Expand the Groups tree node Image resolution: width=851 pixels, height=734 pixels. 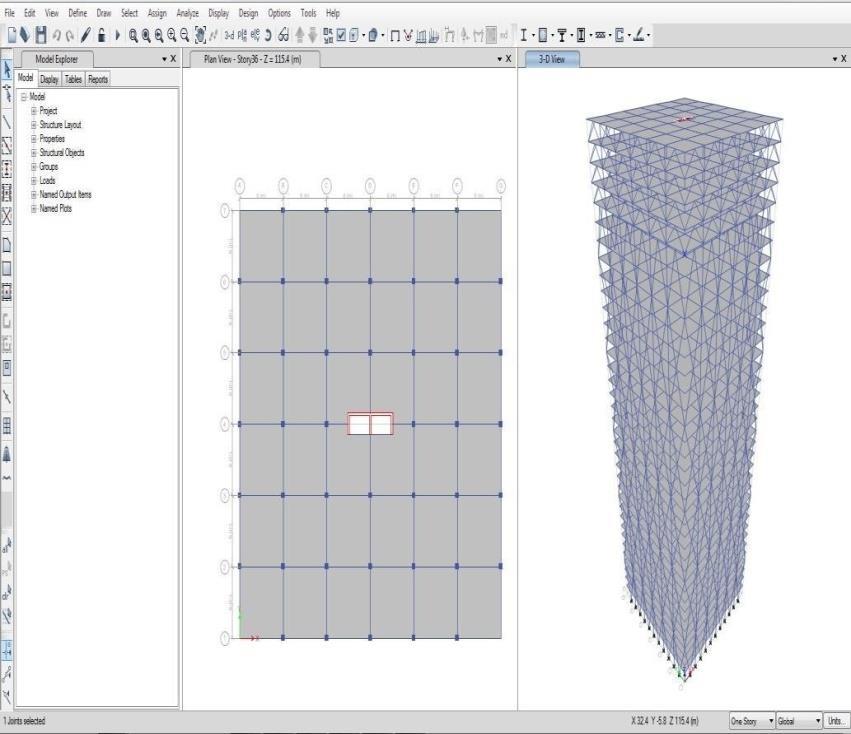[x=34, y=167]
